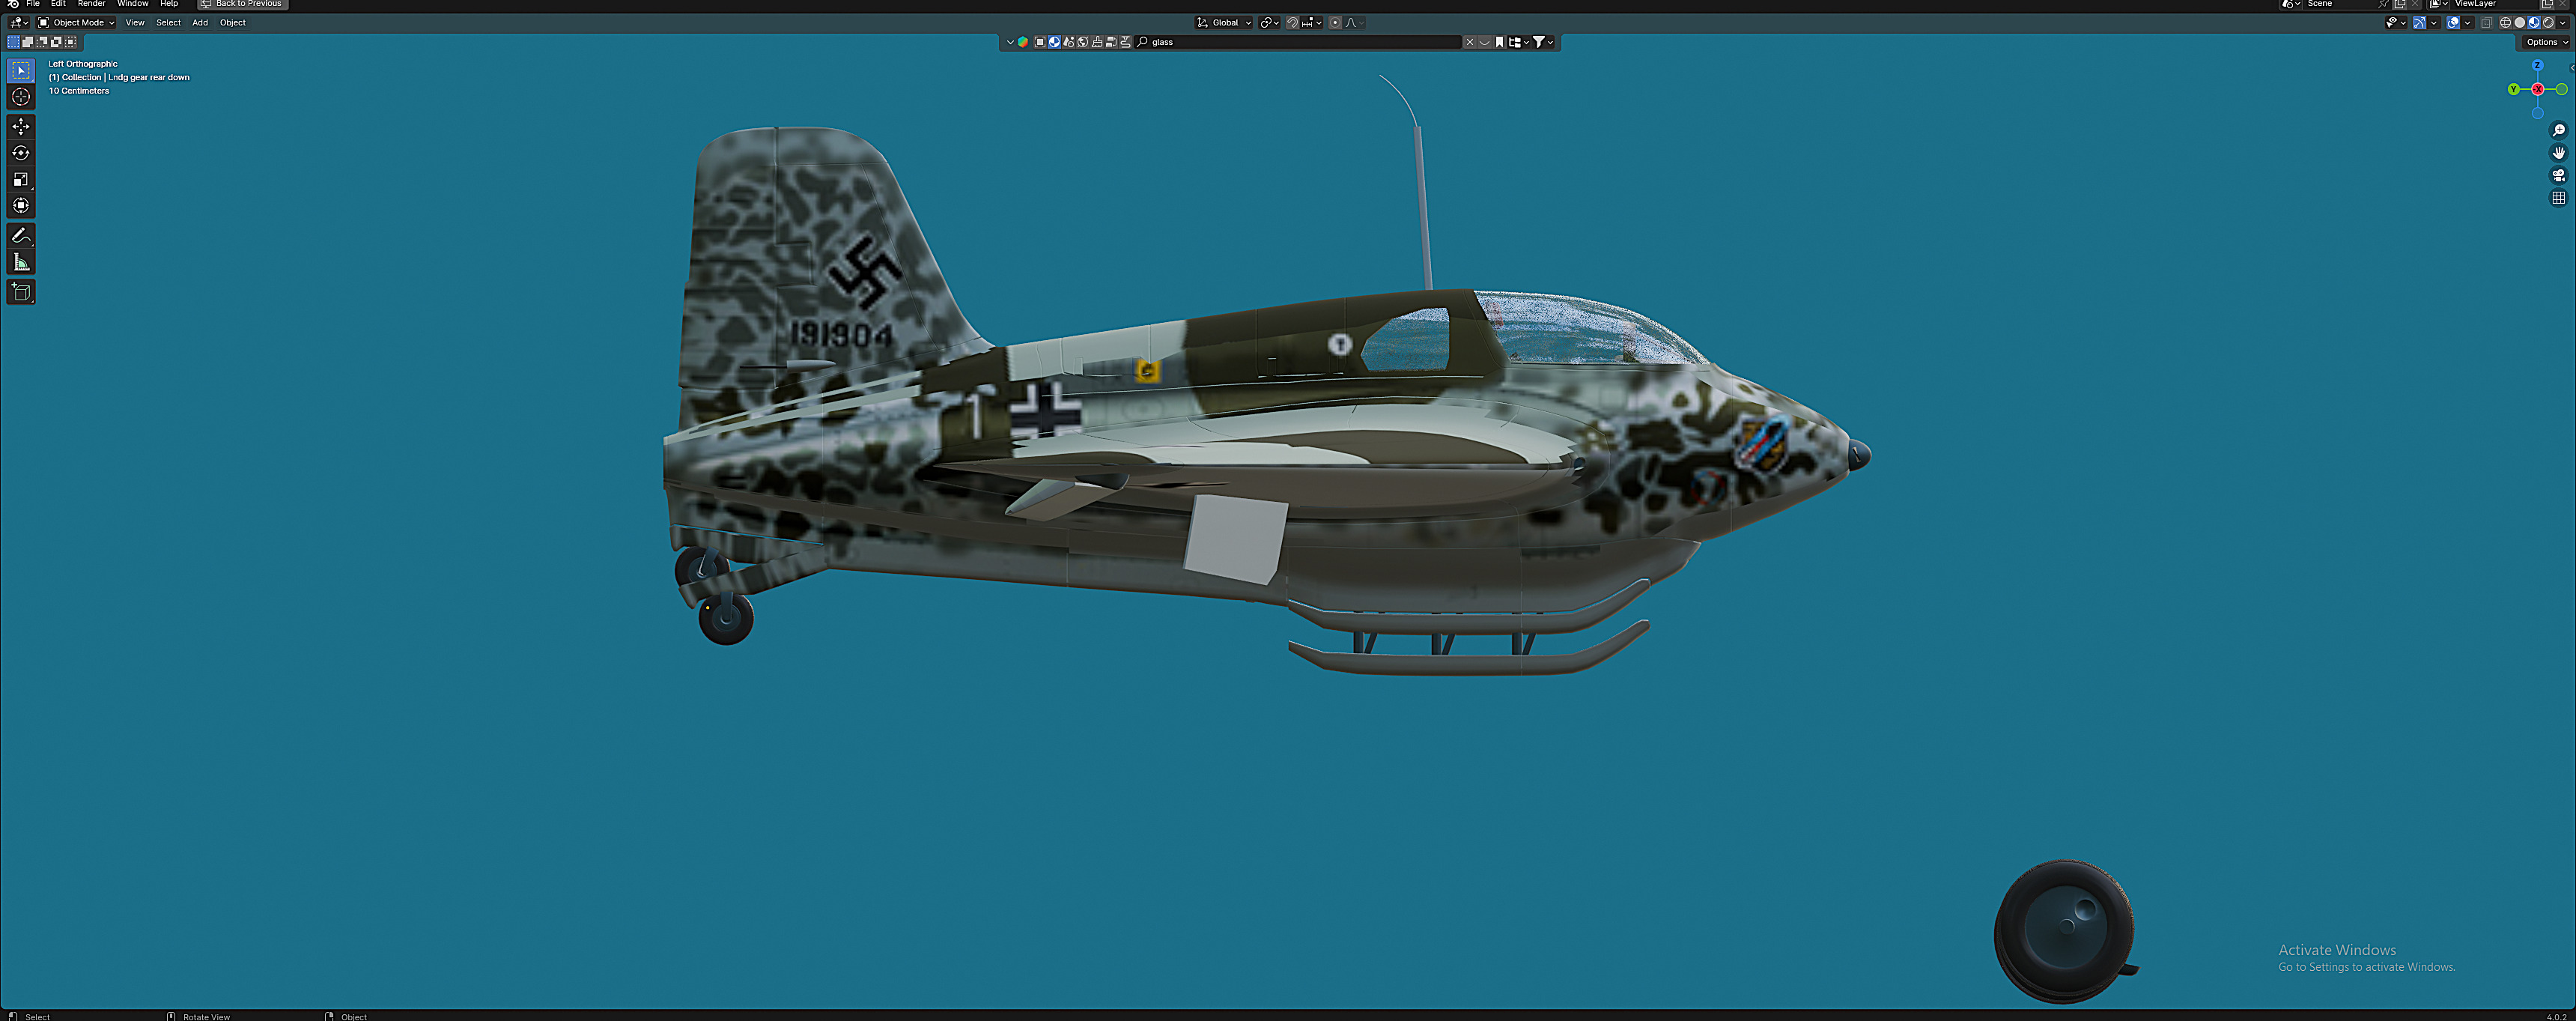Switch to Material Preview shading
Image resolution: width=2576 pixels, height=1021 pixels.
tap(2534, 22)
